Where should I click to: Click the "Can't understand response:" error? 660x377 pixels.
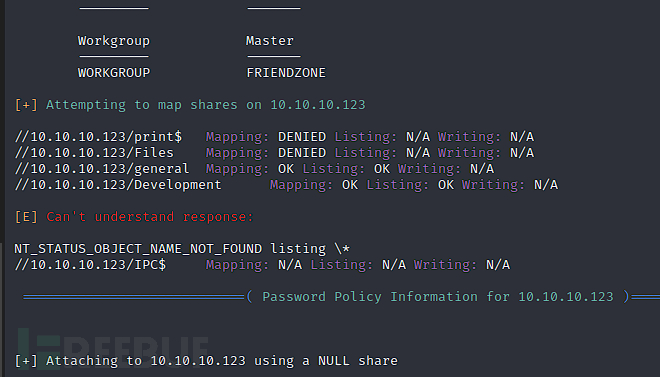[149, 217]
